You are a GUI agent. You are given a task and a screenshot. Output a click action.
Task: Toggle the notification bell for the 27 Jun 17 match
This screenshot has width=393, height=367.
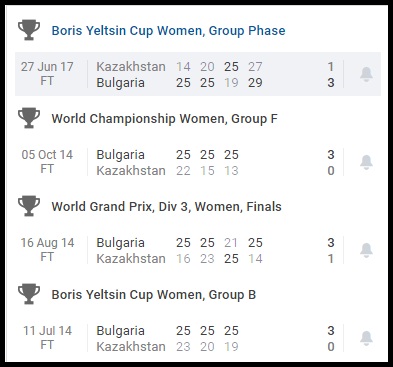[x=366, y=74]
